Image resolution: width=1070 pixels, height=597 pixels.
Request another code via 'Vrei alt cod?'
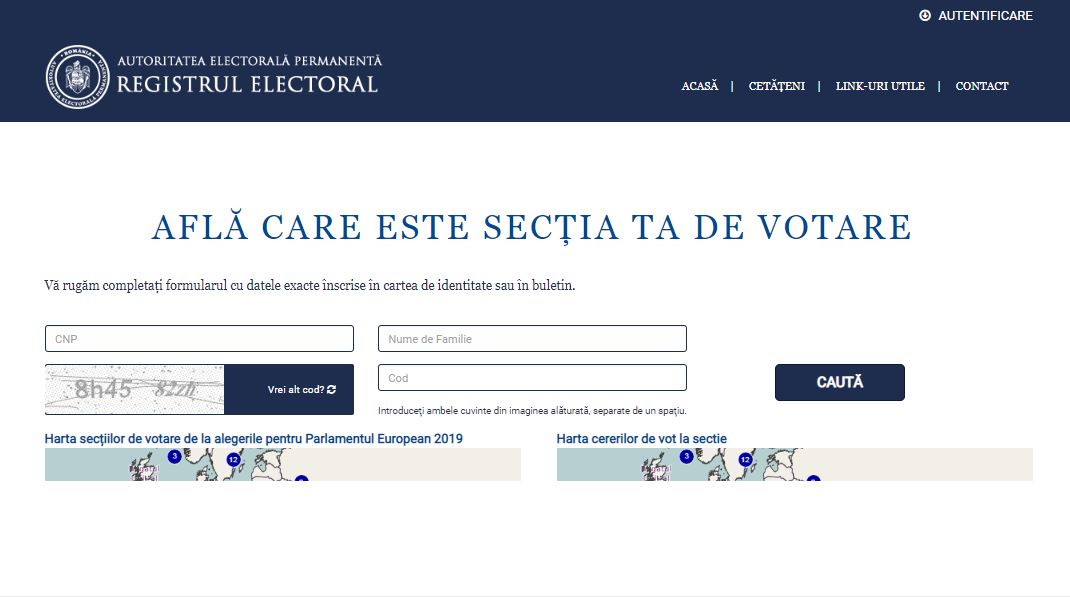[x=296, y=390]
